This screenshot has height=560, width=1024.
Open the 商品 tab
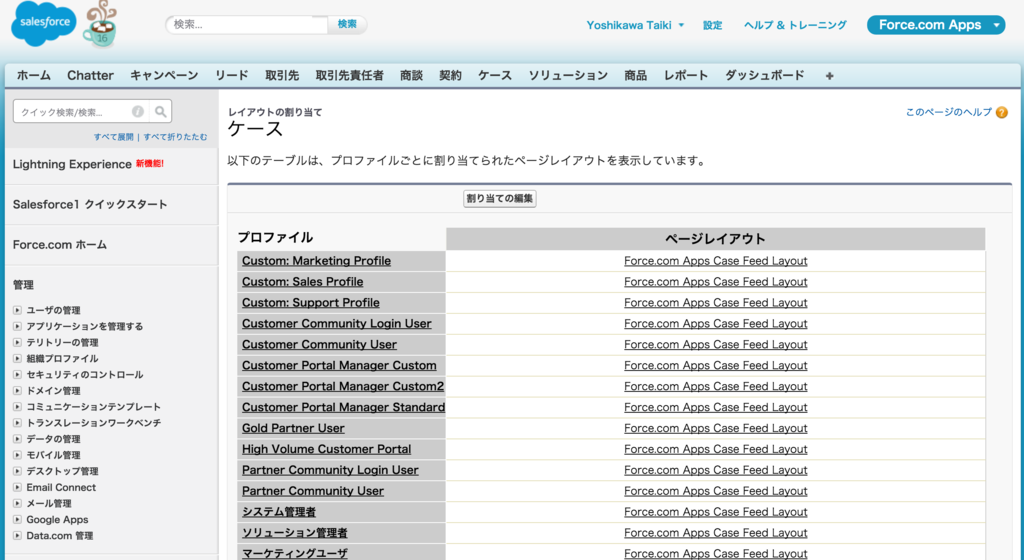635,76
